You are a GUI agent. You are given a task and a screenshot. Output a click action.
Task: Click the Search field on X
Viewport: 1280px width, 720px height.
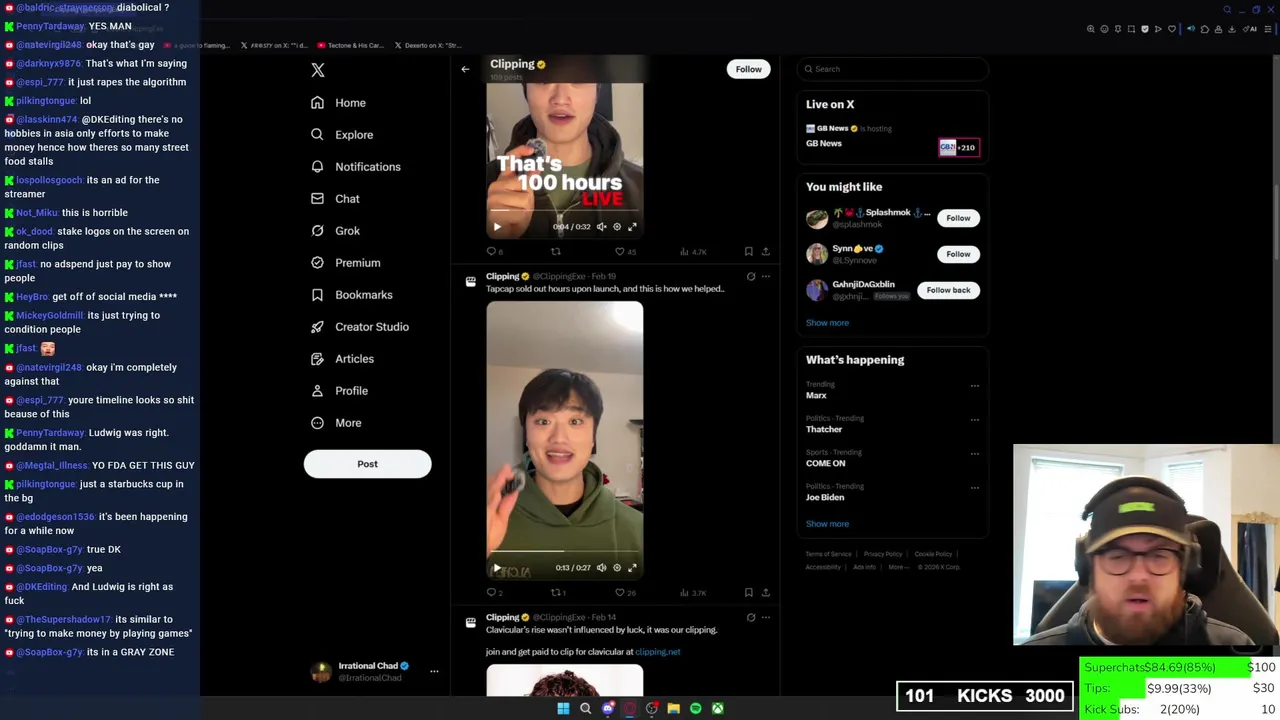[x=893, y=69]
